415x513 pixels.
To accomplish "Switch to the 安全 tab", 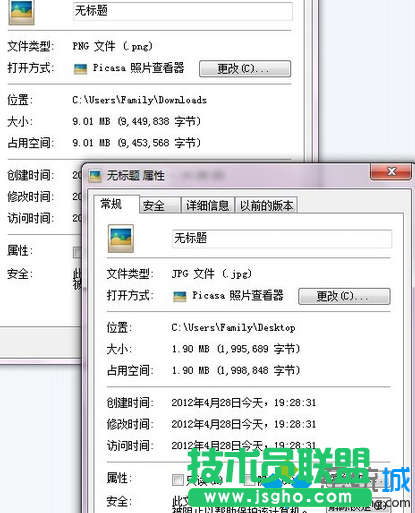I will click(160, 205).
